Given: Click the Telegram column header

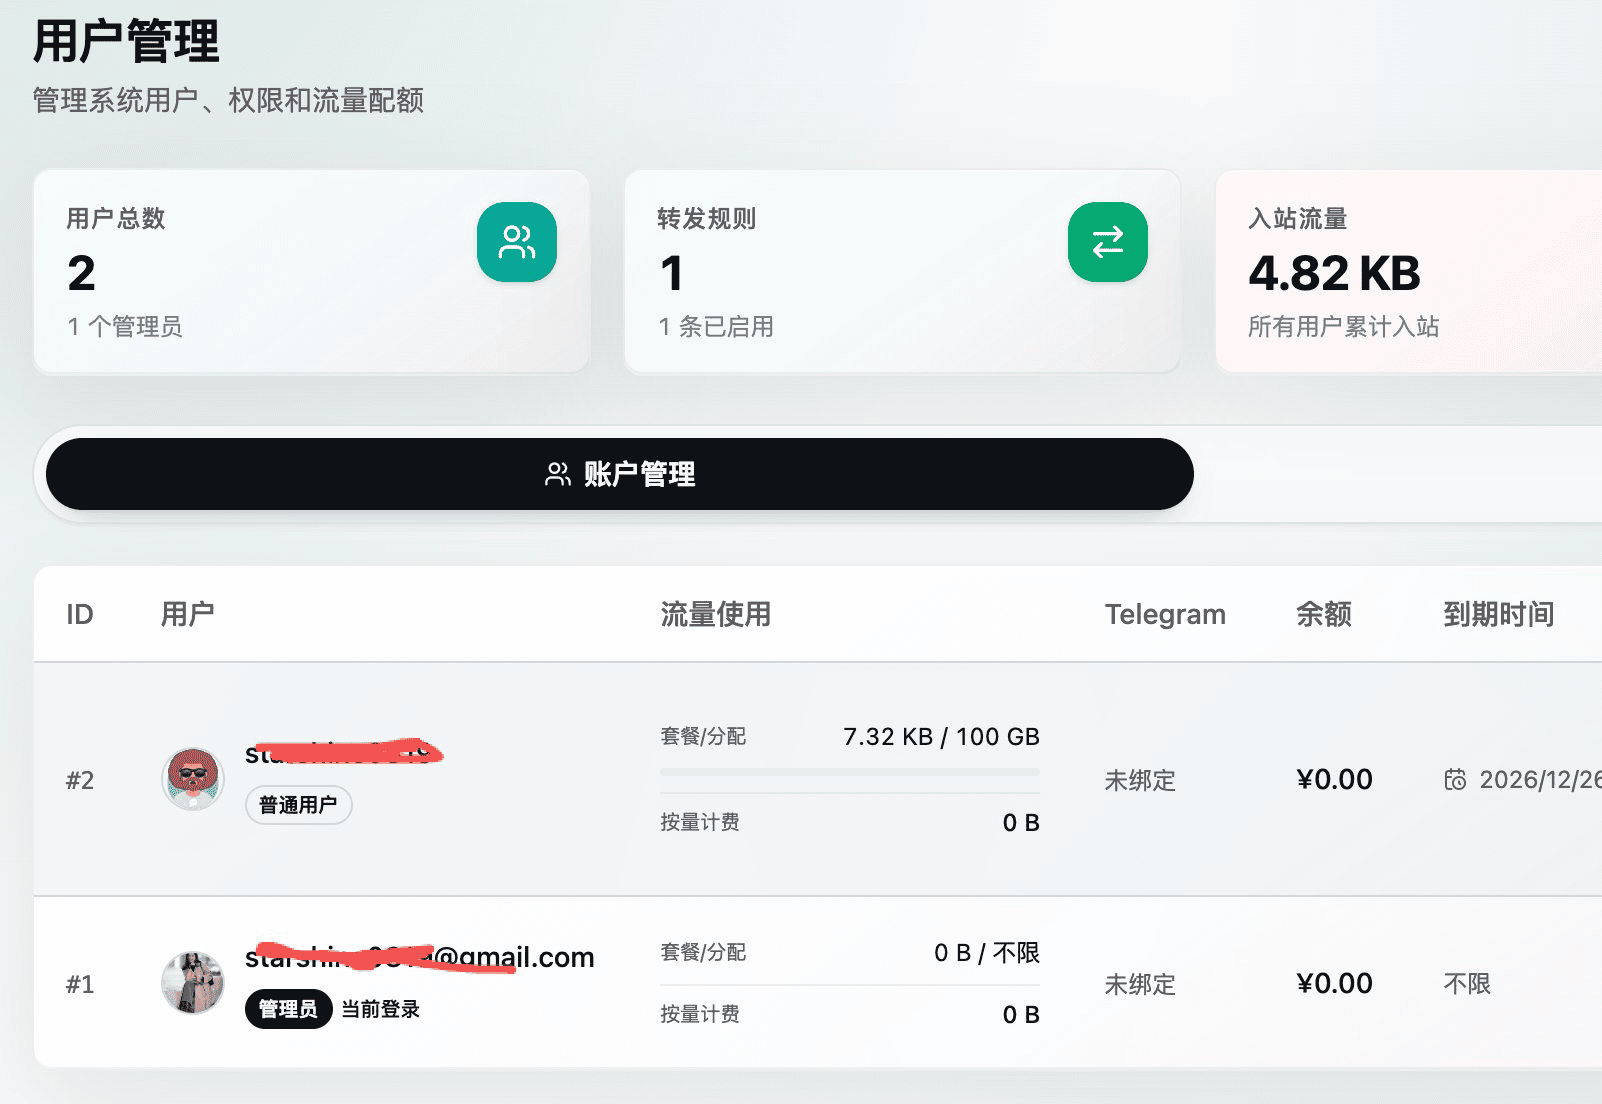Looking at the screenshot, I should coord(1165,614).
